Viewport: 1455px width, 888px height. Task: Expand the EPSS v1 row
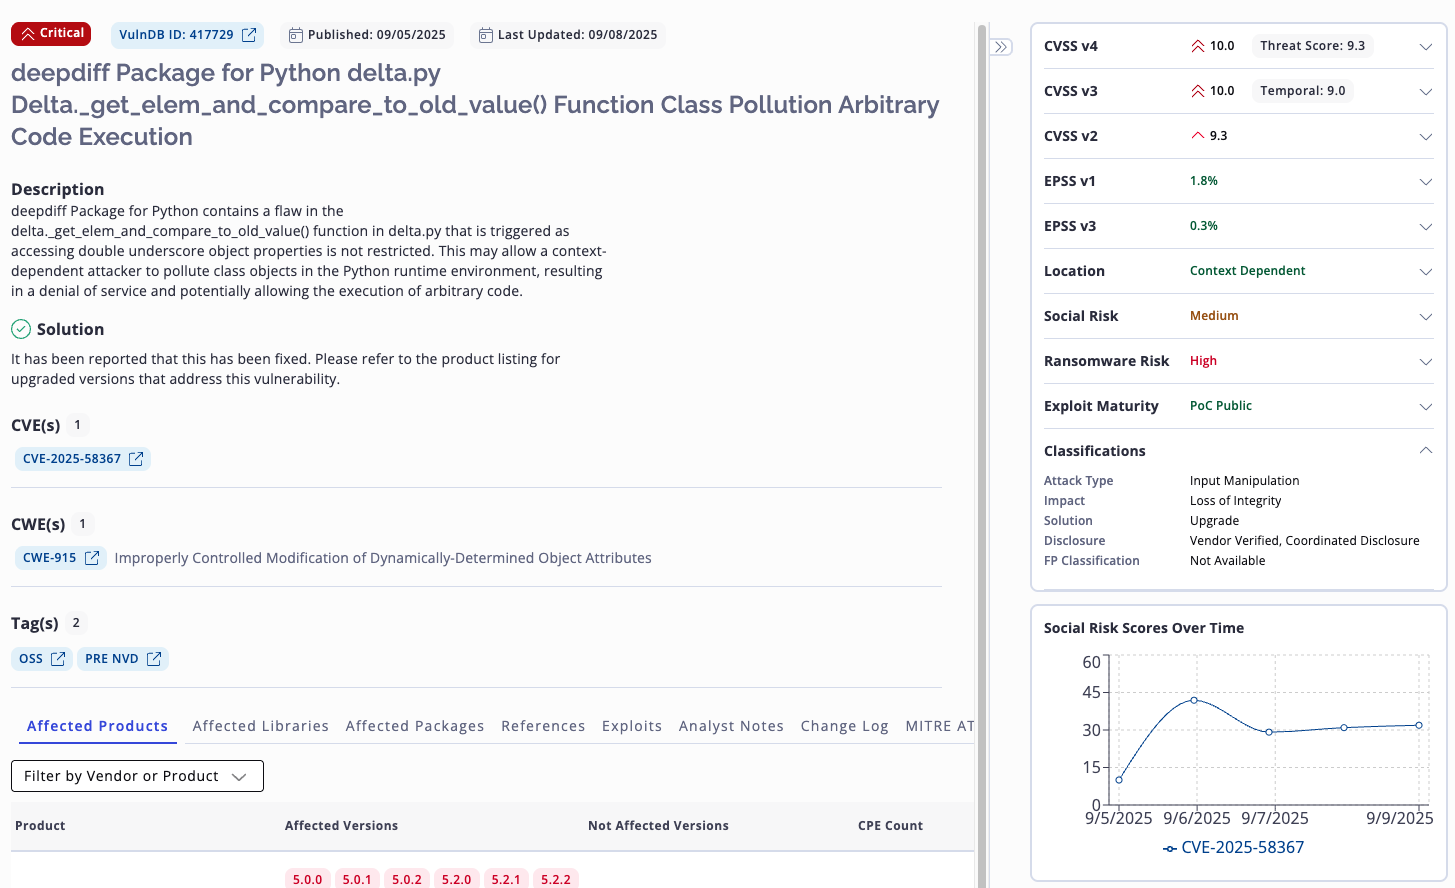[1426, 182]
